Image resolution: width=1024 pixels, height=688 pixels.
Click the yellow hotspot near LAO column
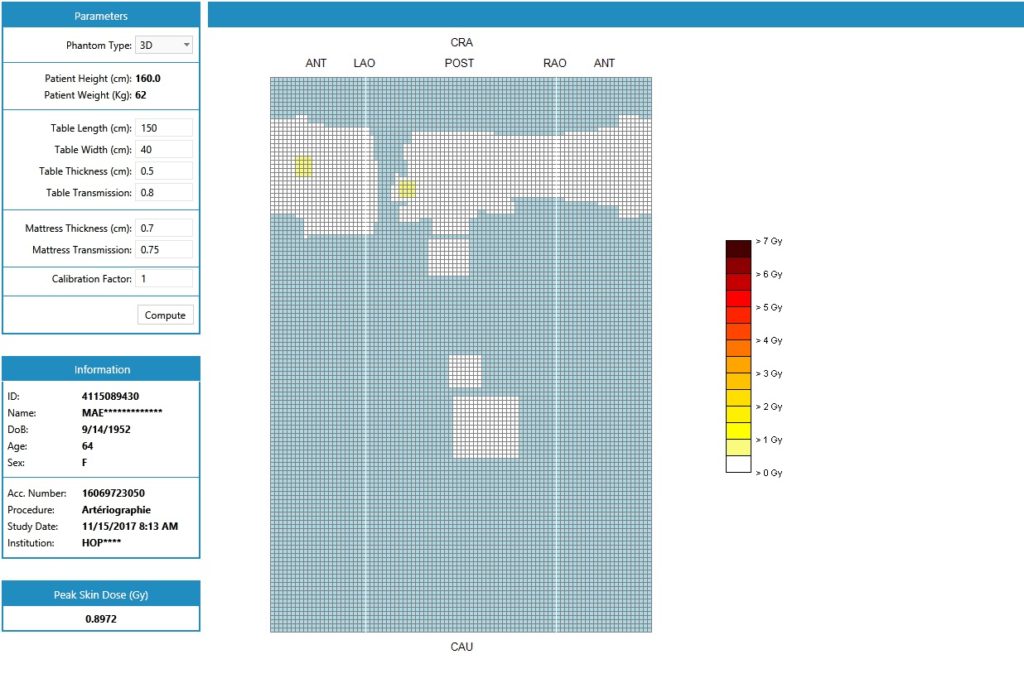(406, 189)
